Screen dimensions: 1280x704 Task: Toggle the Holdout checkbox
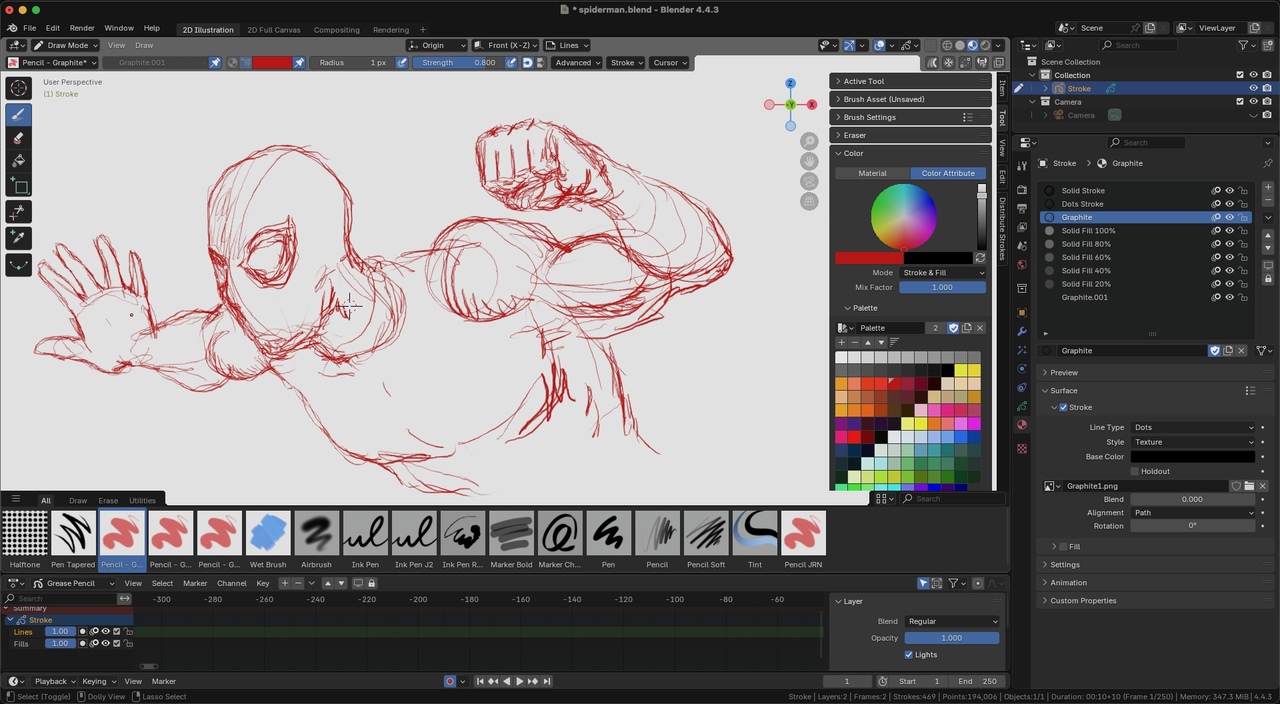point(1135,471)
